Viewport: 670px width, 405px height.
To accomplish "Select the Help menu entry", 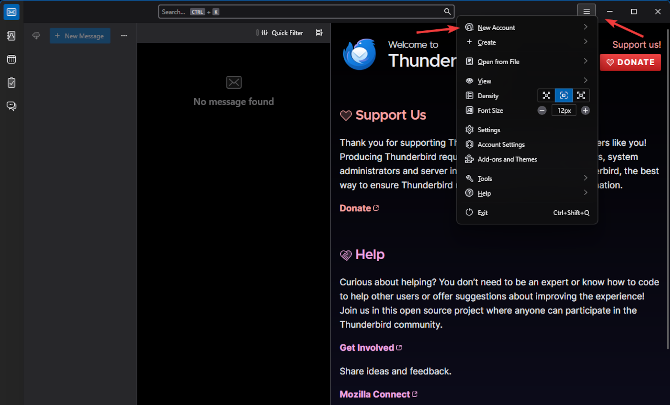I will (526, 194).
